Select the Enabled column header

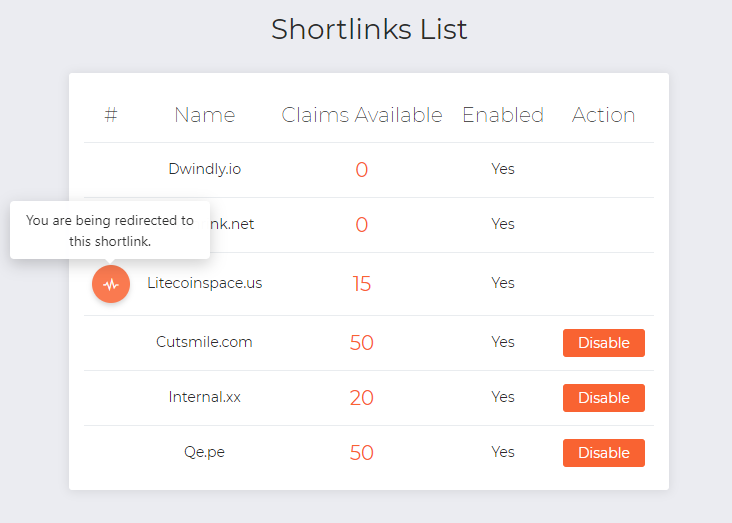[503, 115]
